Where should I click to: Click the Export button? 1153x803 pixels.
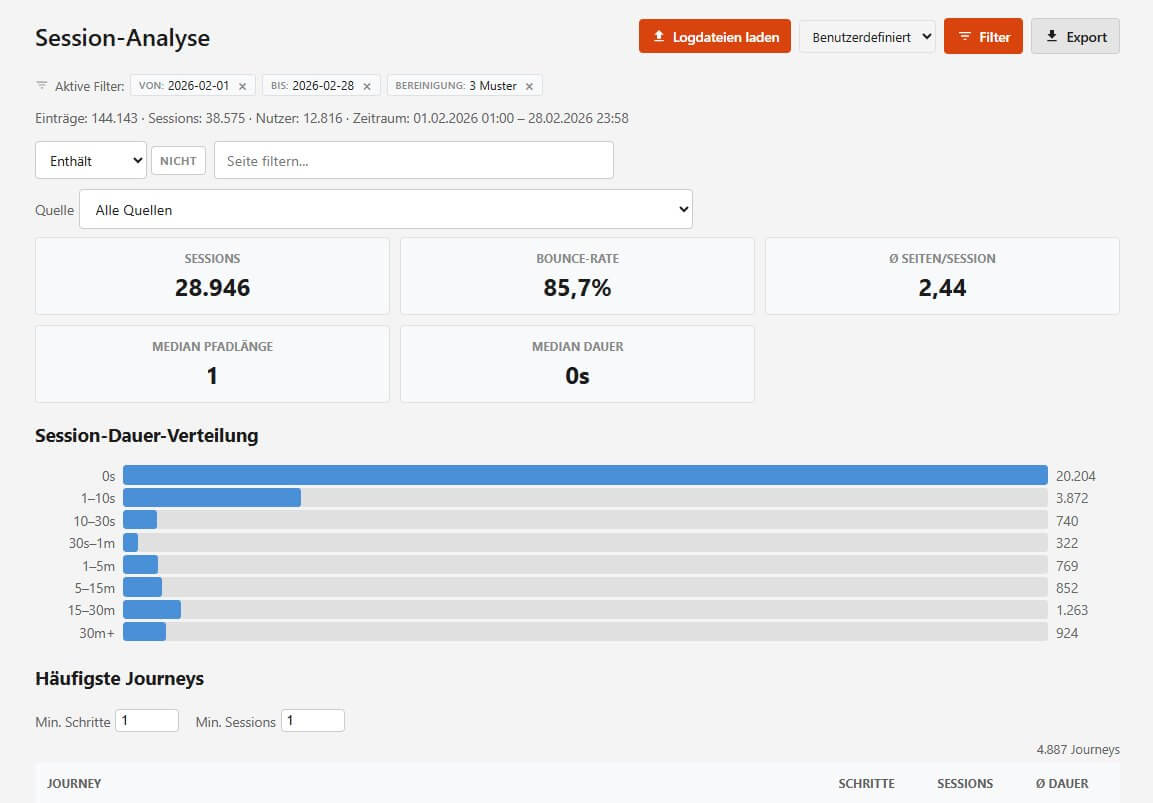pos(1075,36)
